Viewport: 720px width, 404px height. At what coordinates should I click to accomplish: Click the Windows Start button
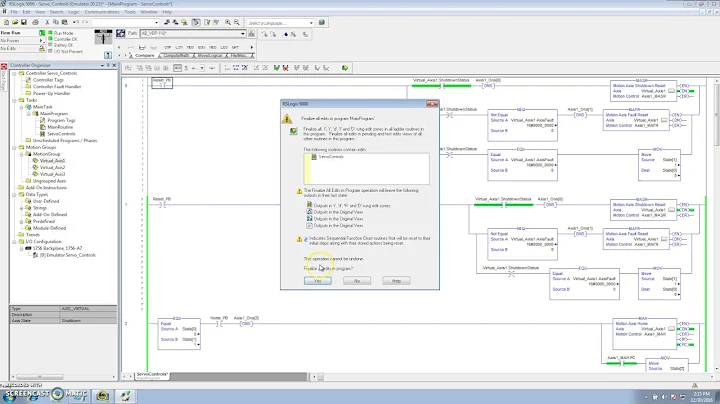[9, 395]
